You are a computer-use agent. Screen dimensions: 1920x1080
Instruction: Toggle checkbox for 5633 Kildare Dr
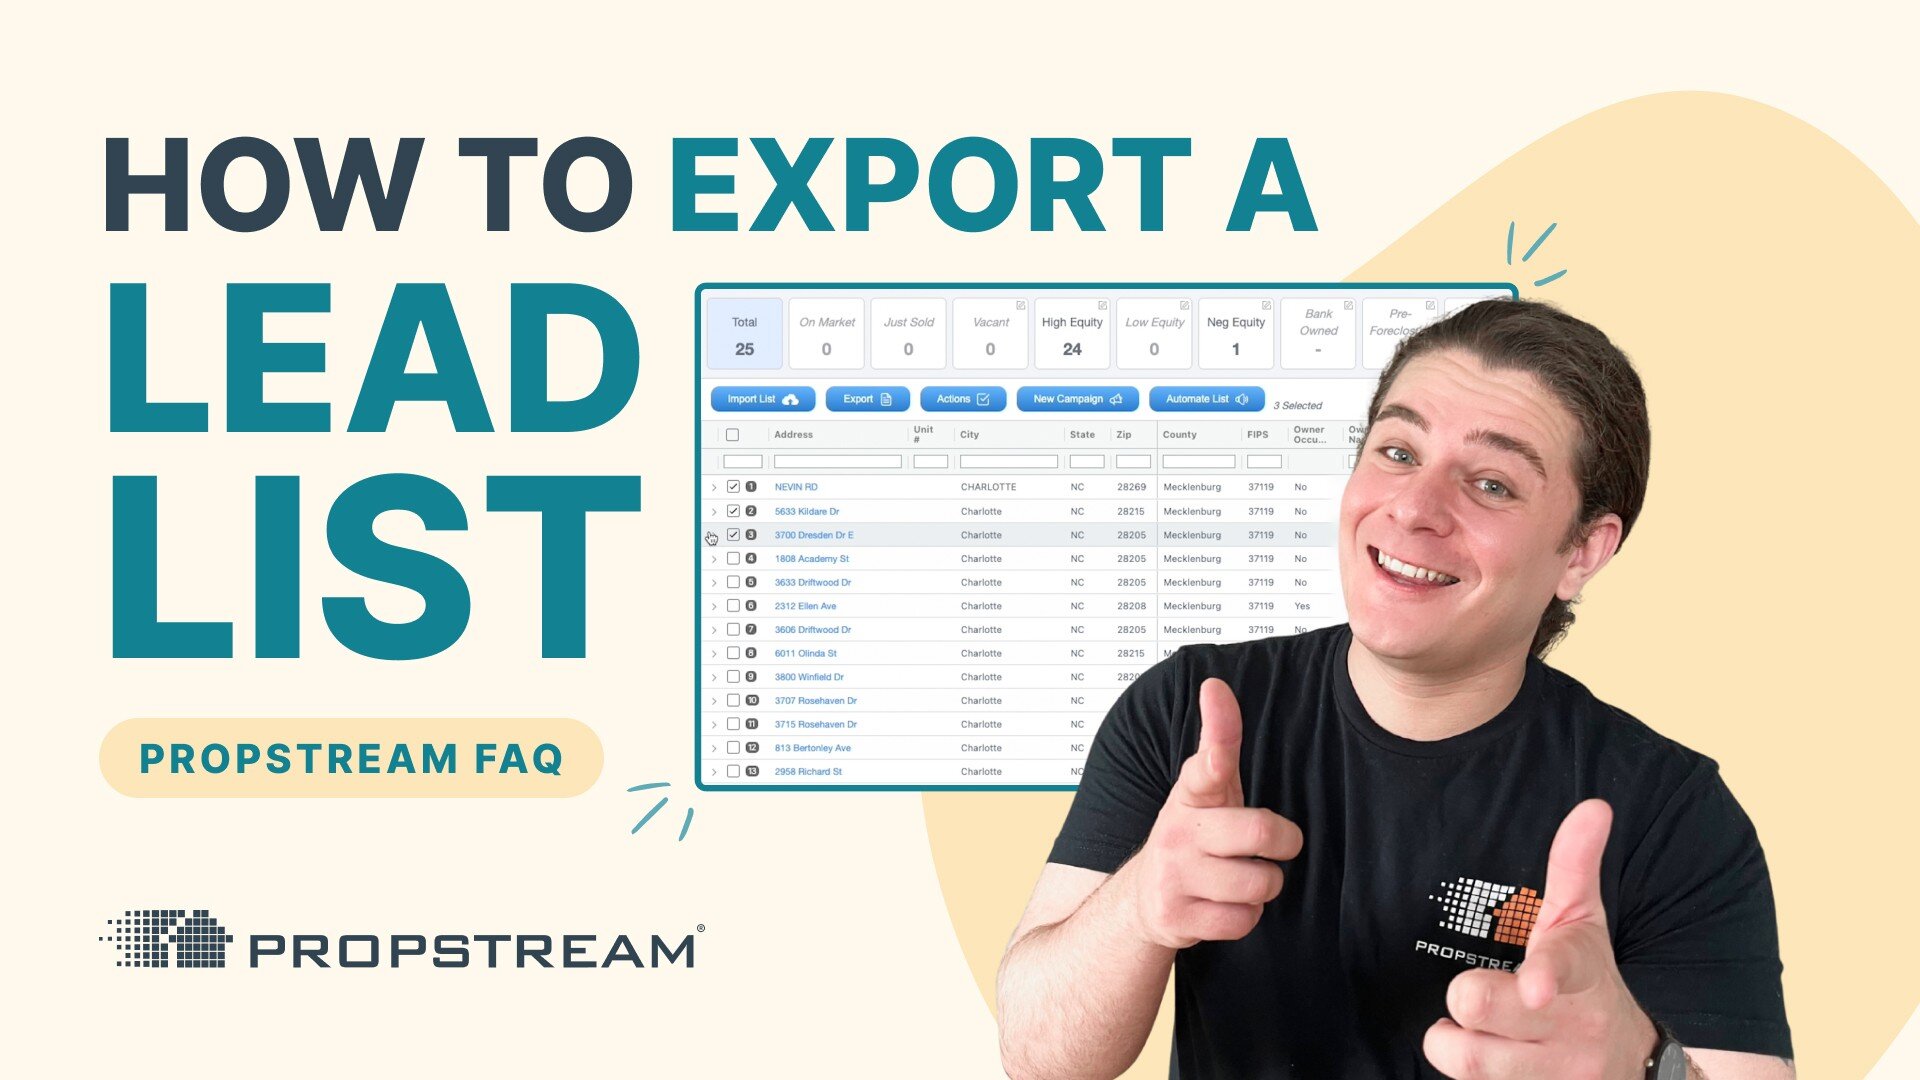(x=731, y=510)
